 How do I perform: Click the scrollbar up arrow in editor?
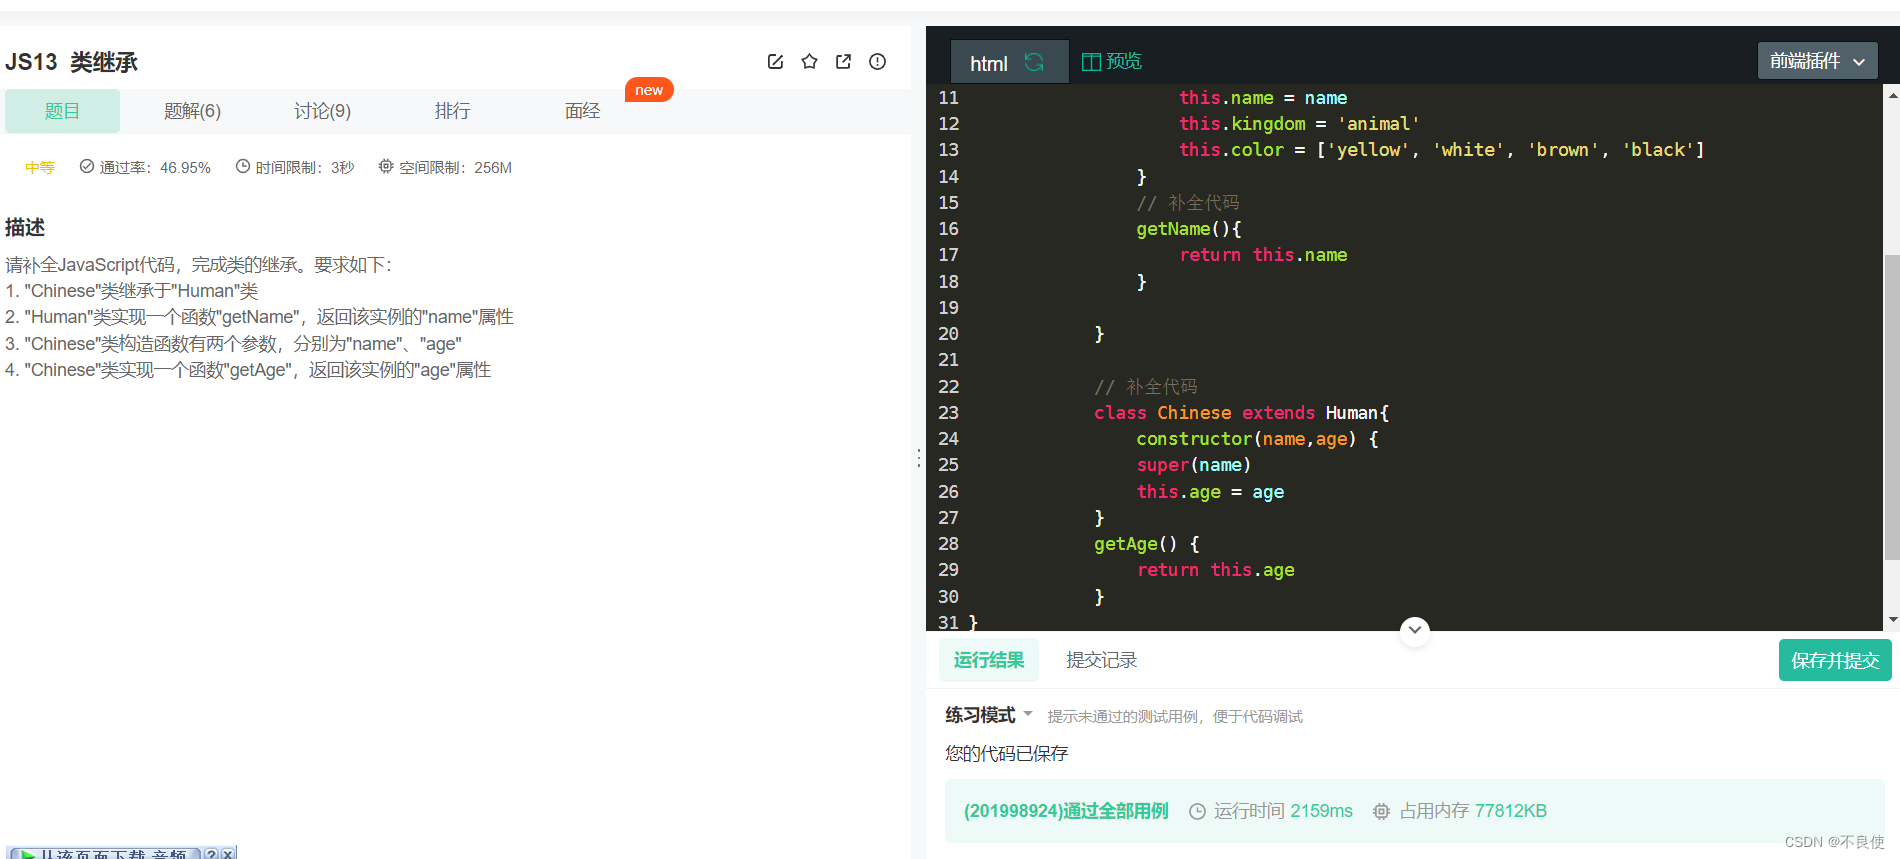1892,96
